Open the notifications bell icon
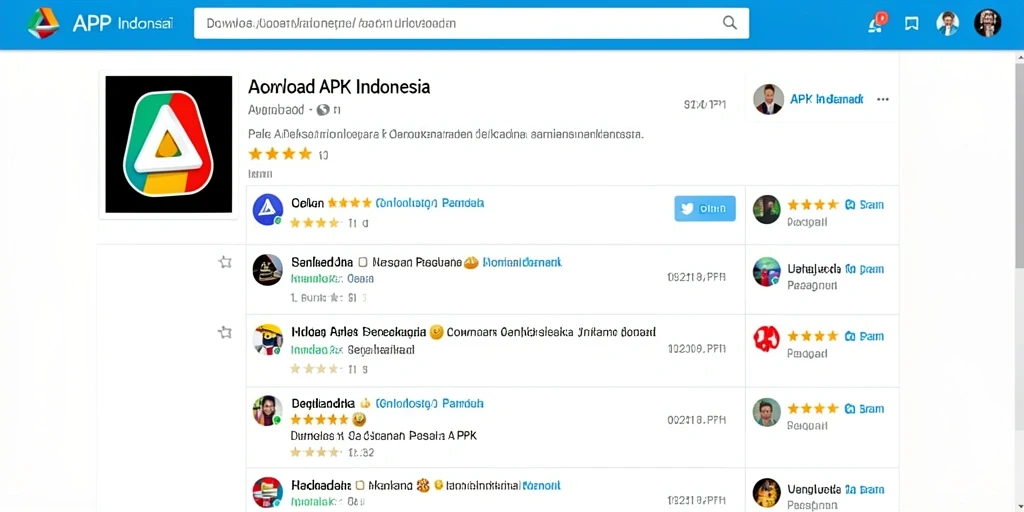This screenshot has width=1024, height=512. (x=876, y=24)
